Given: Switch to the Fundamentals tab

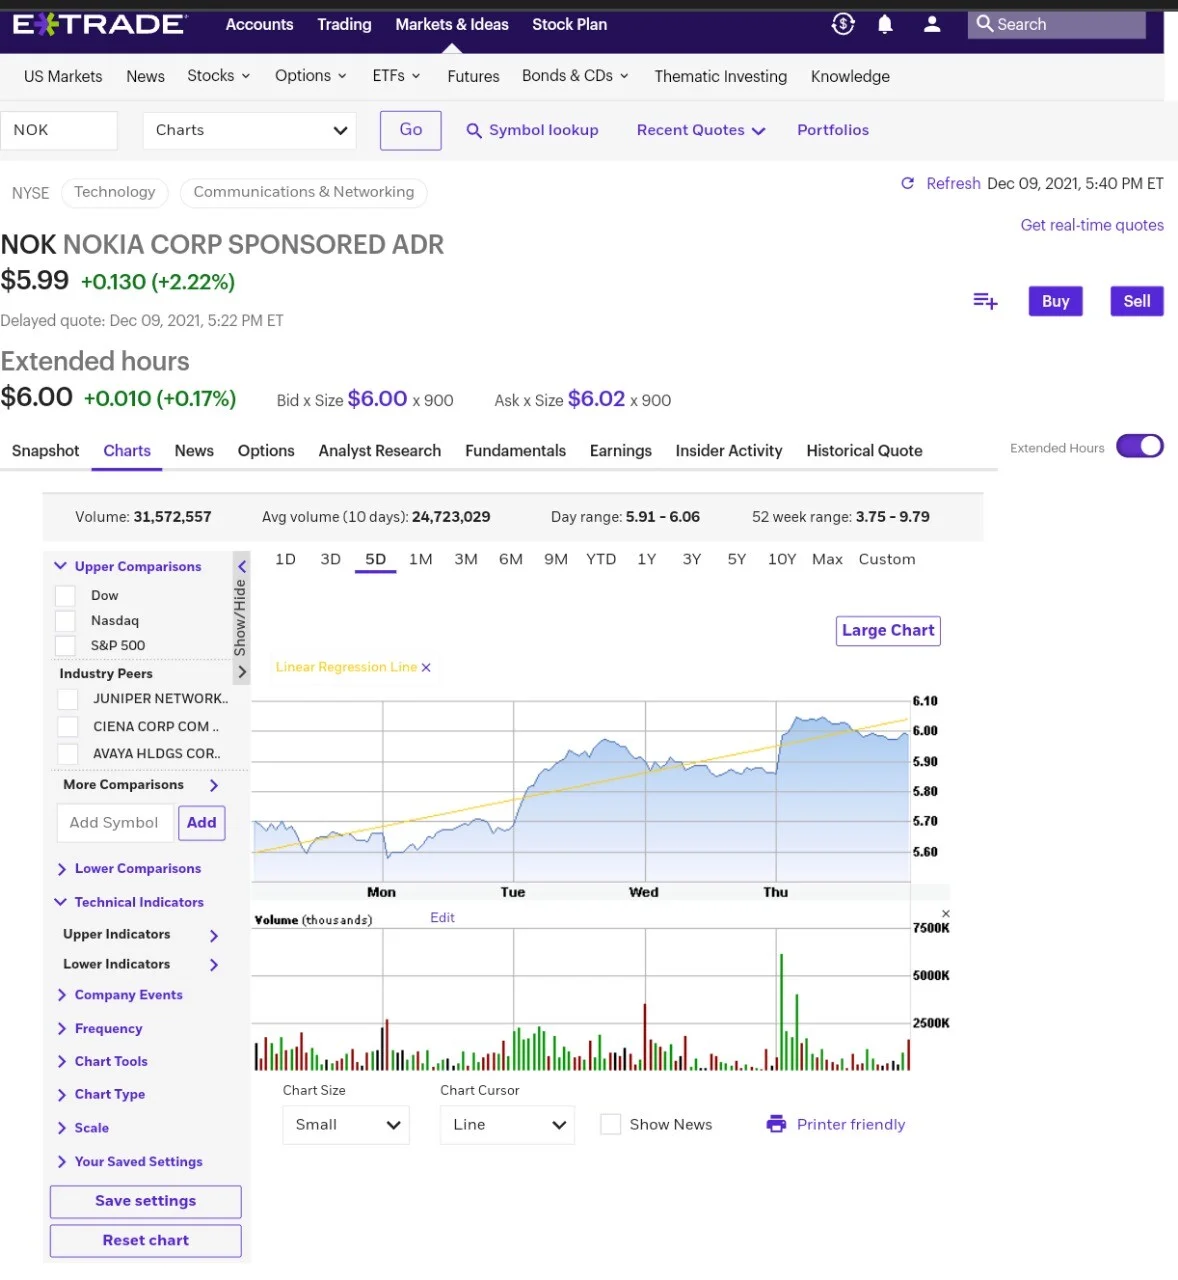Looking at the screenshot, I should [x=515, y=451].
